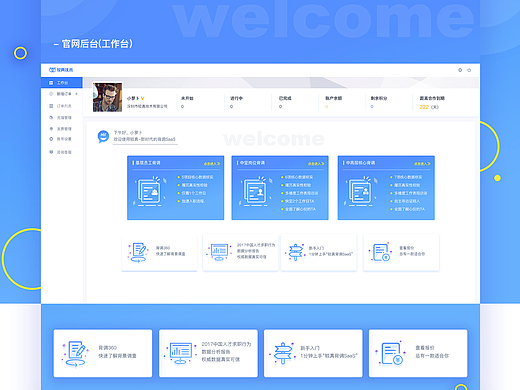Enter the middle package card via 点击进入 link
The width and height of the screenshot is (520, 390).
pos(316,164)
